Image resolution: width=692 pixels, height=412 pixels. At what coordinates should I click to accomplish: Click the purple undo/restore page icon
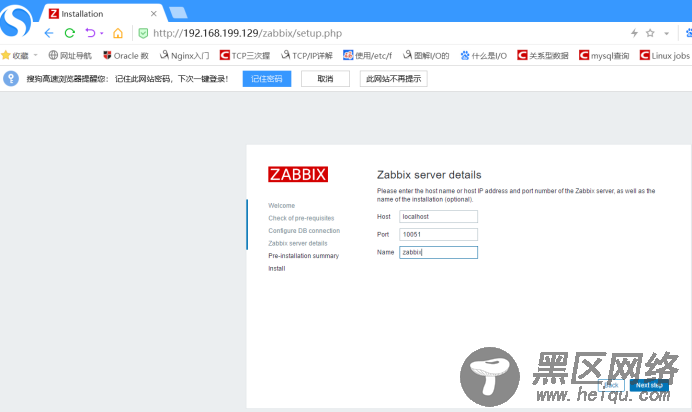(x=90, y=33)
